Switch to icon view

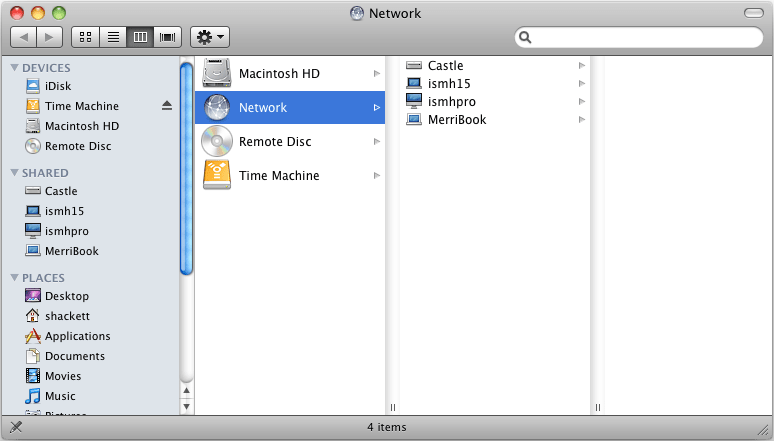(85, 37)
